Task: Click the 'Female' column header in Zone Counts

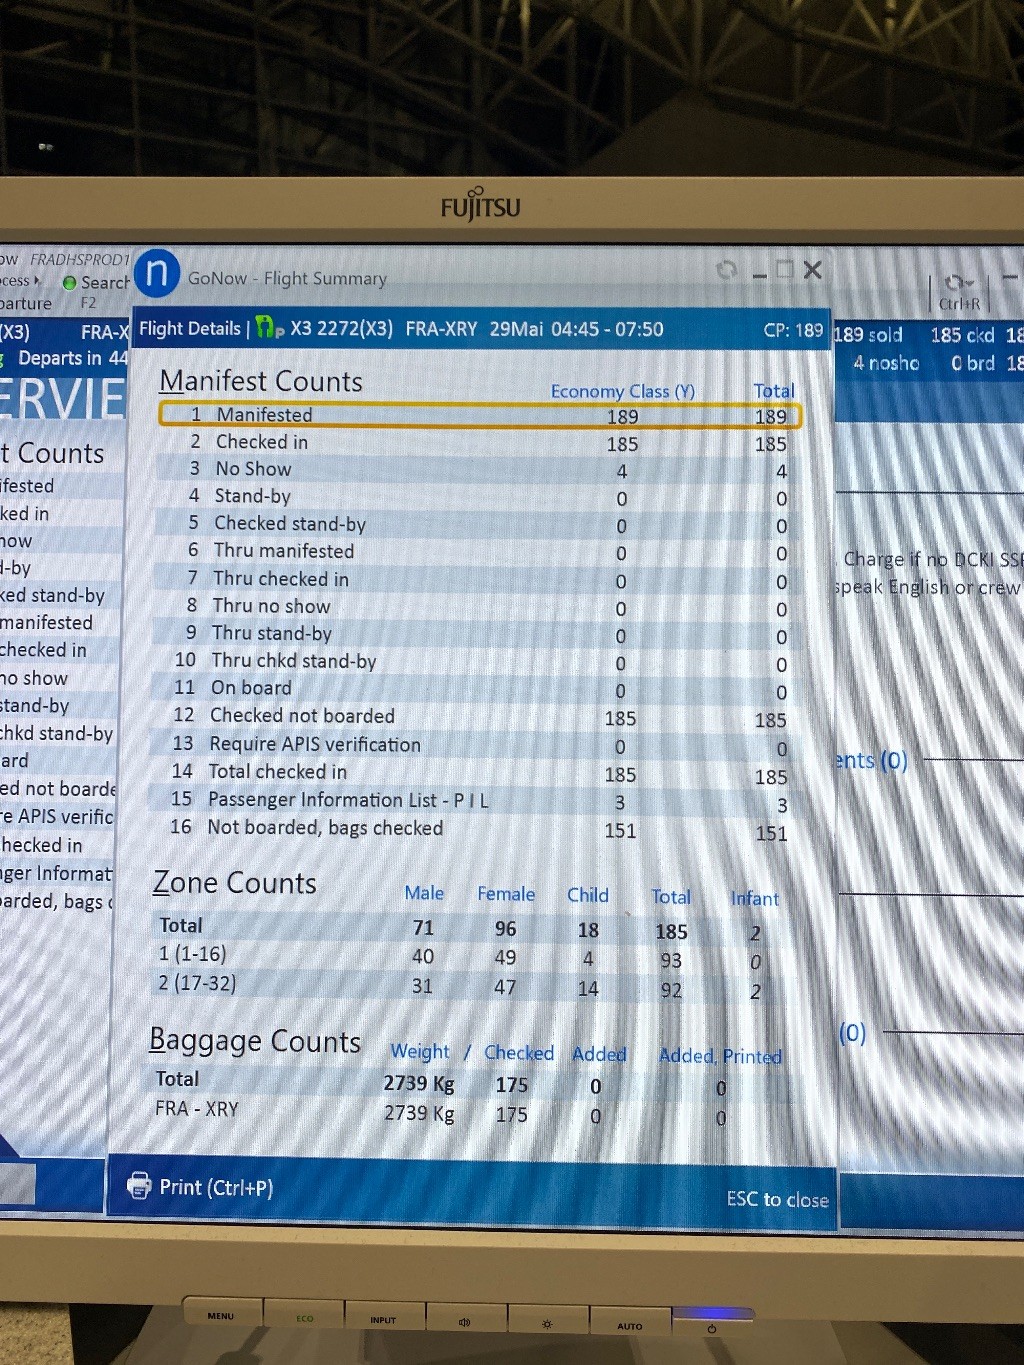Action: coord(505,894)
